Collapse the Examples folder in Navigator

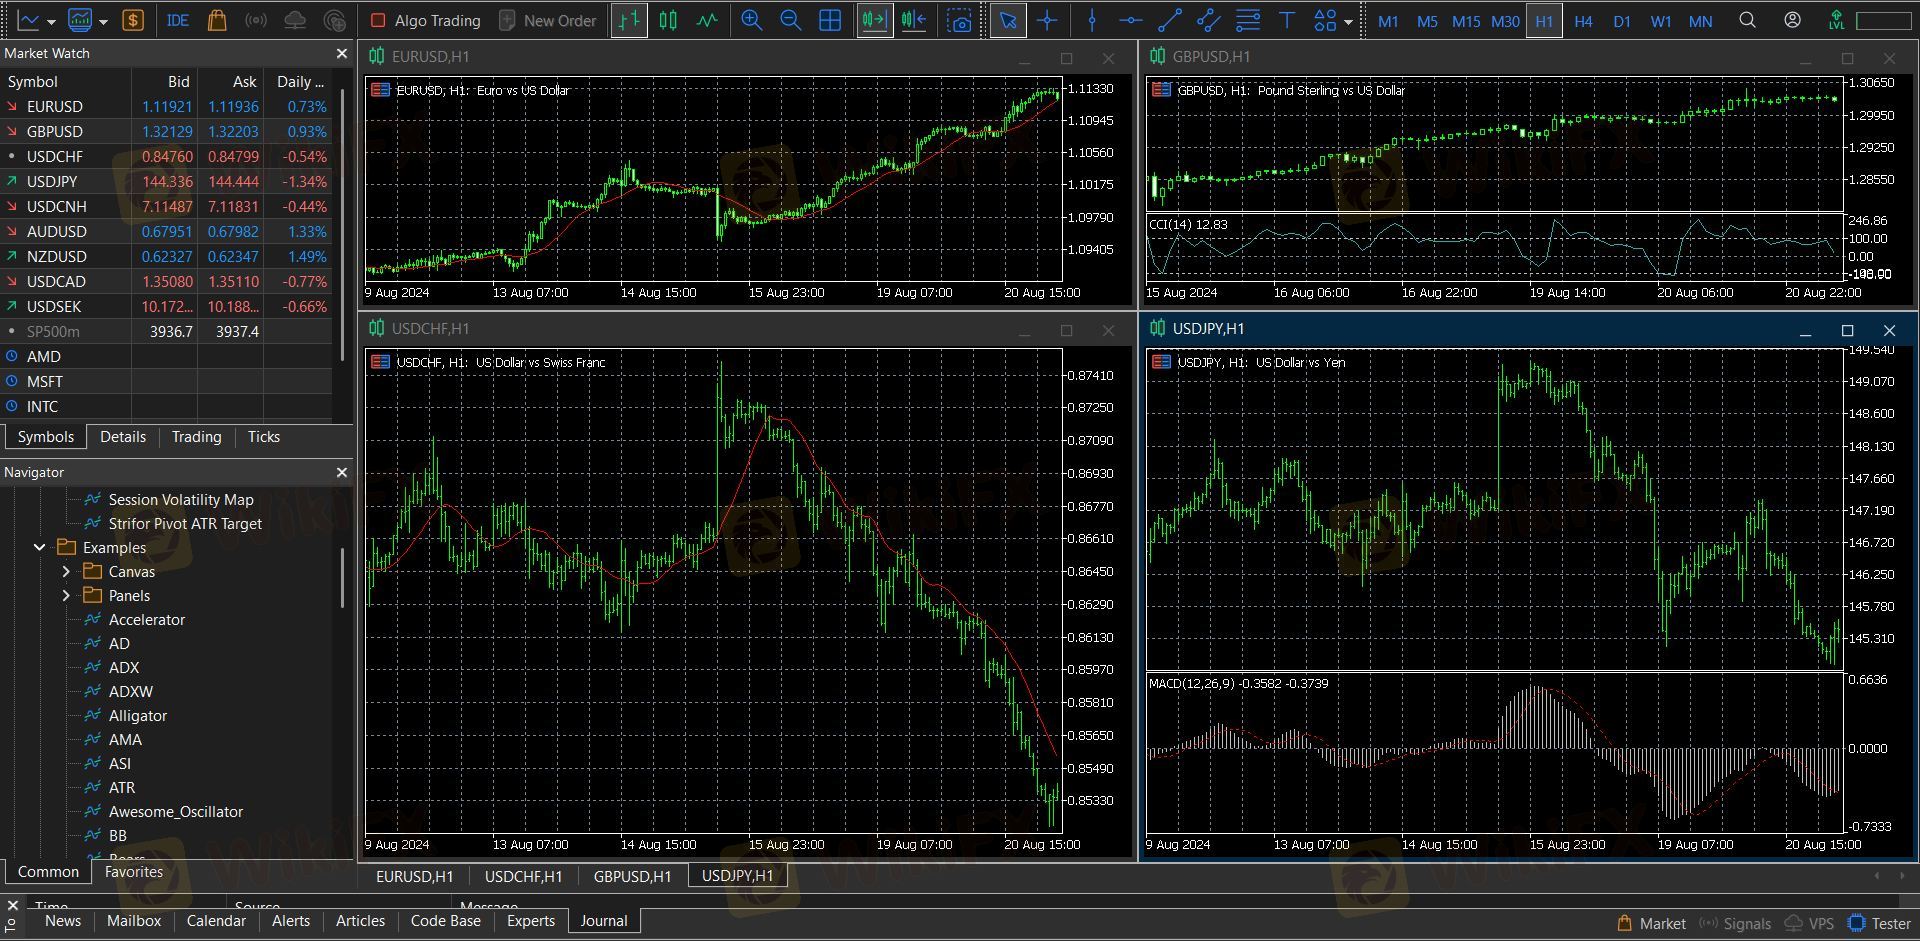coord(40,548)
